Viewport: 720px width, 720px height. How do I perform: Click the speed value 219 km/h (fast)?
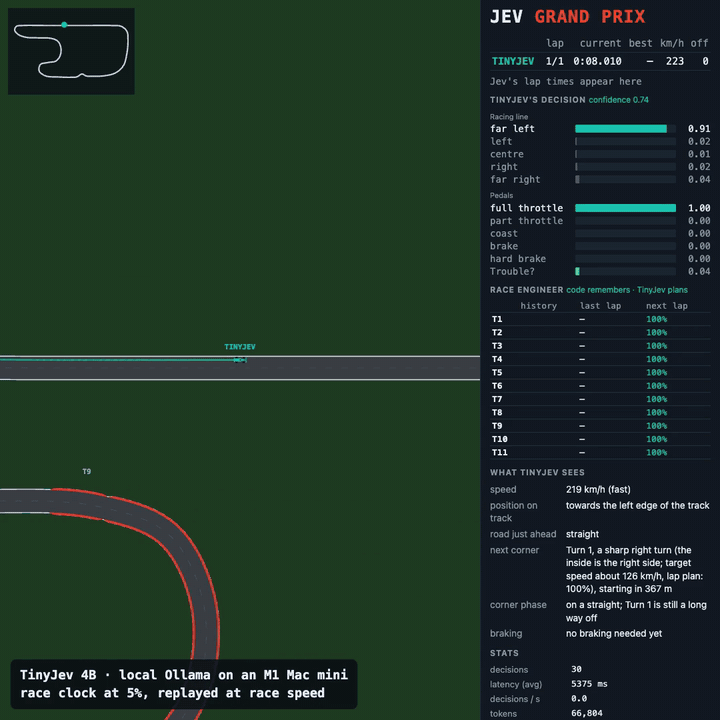coord(598,489)
